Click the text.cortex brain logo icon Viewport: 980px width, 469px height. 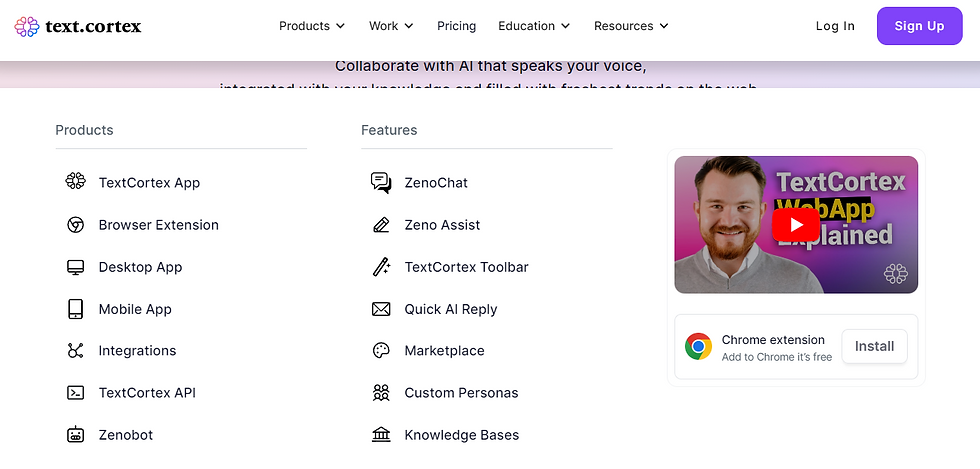27,26
